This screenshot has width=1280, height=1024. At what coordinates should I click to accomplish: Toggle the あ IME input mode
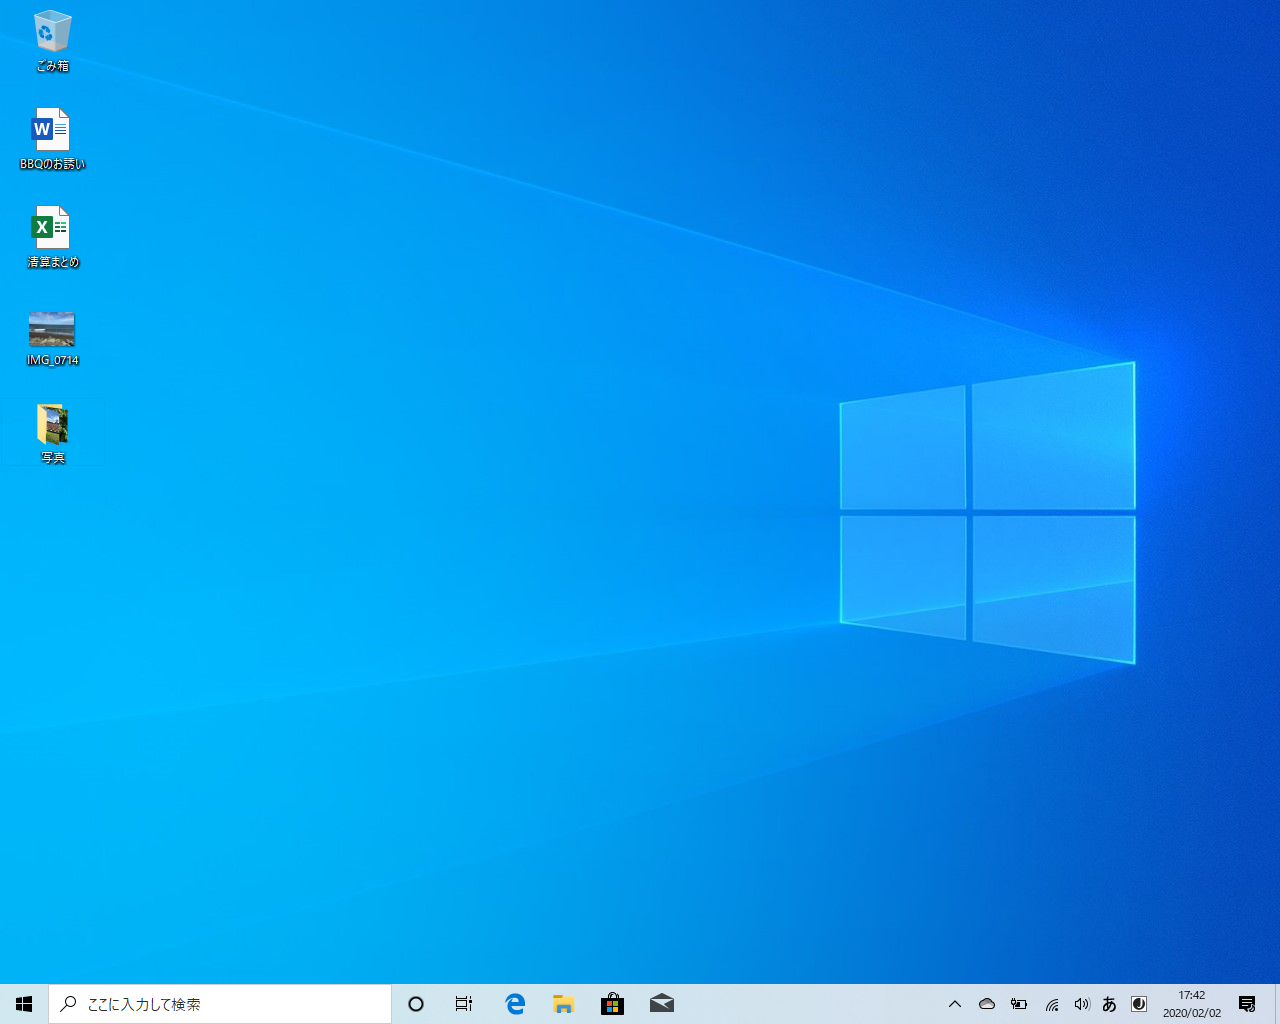point(1109,1004)
